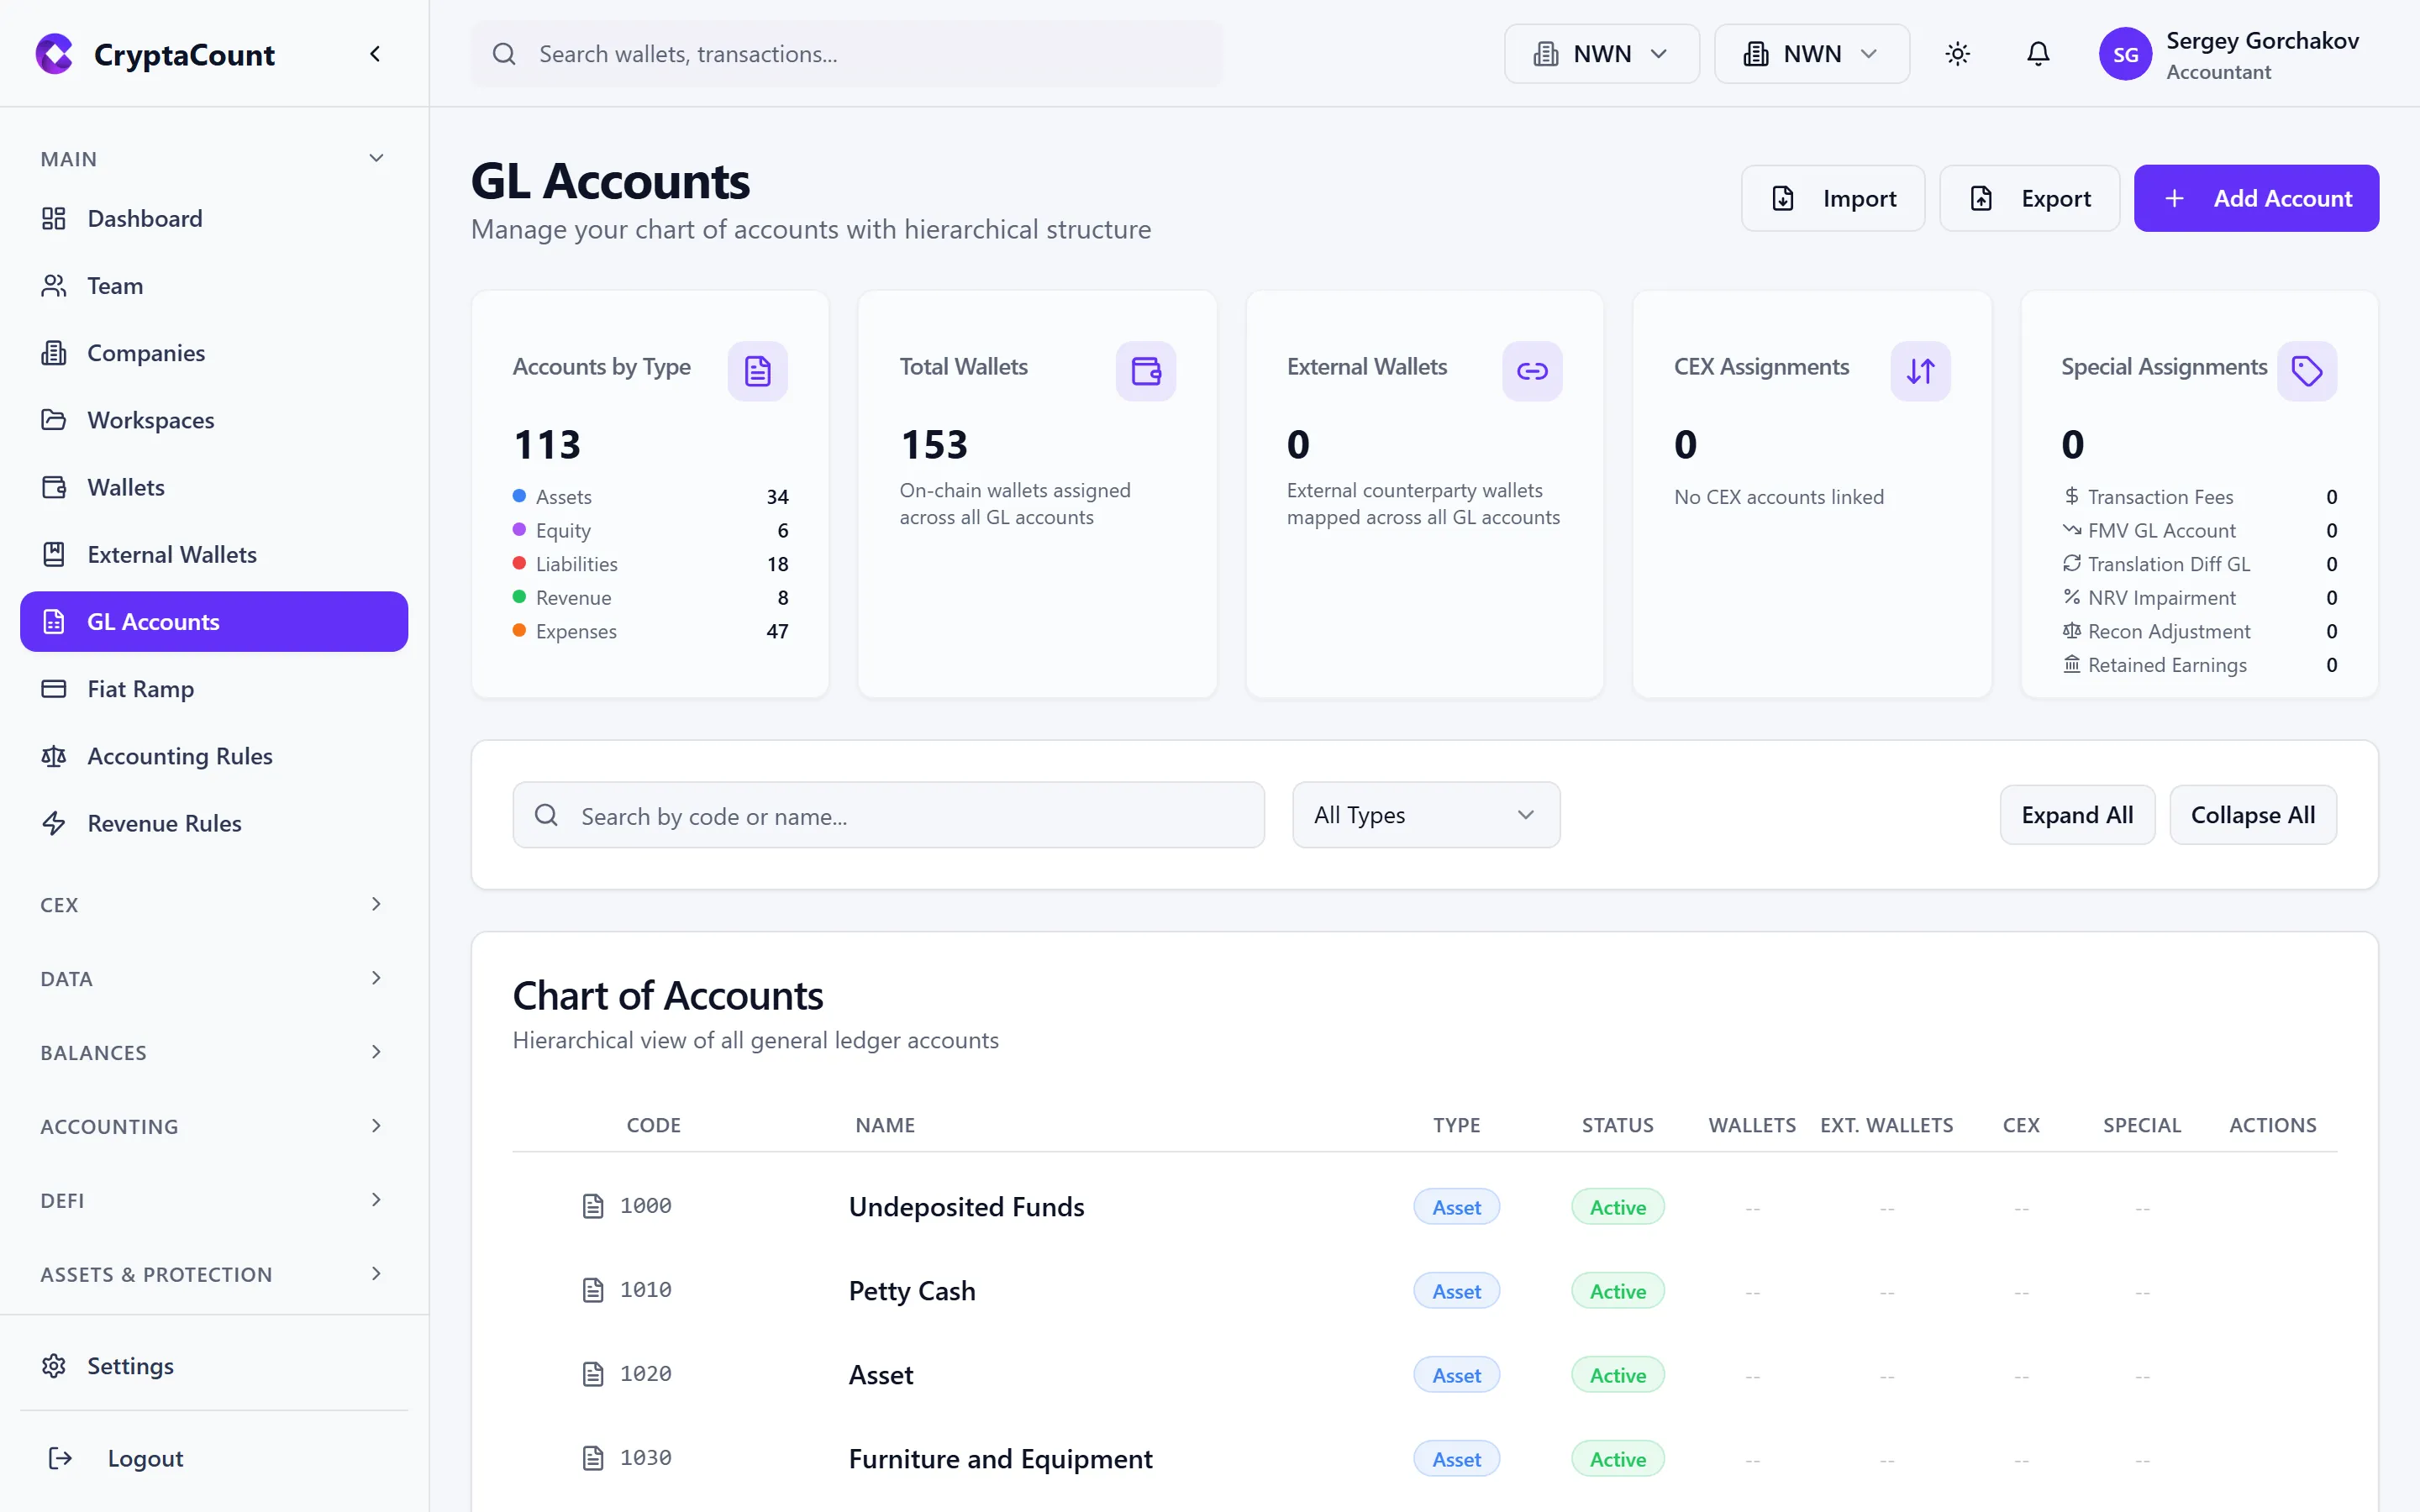The height and width of the screenshot is (1512, 2420).
Task: Click the External Wallets link icon
Action: [x=1532, y=370]
